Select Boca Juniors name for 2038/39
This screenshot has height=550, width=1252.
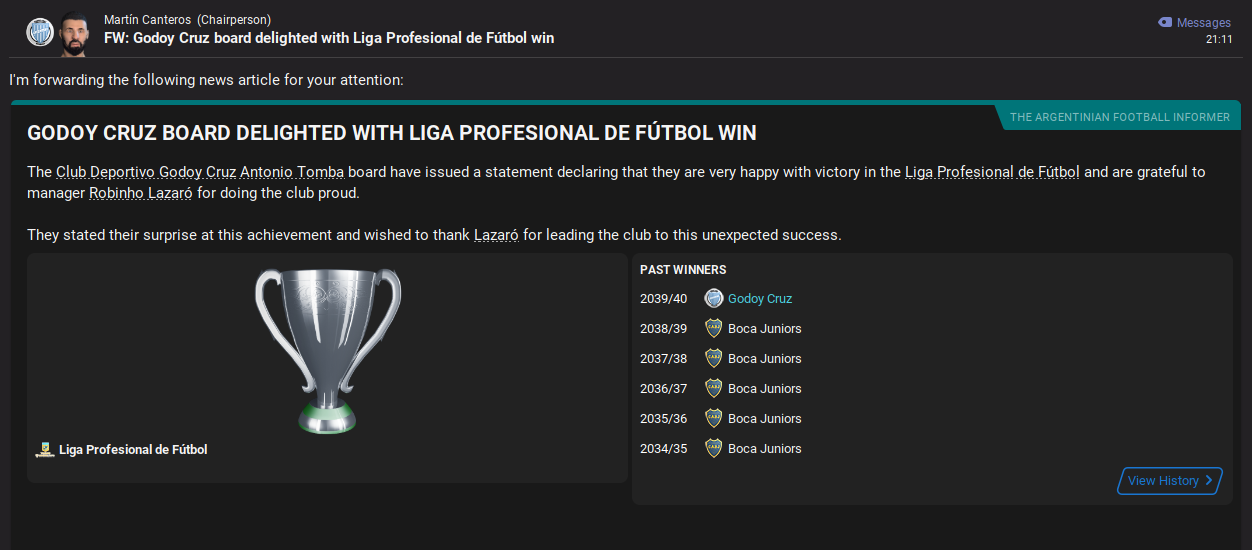tap(764, 329)
